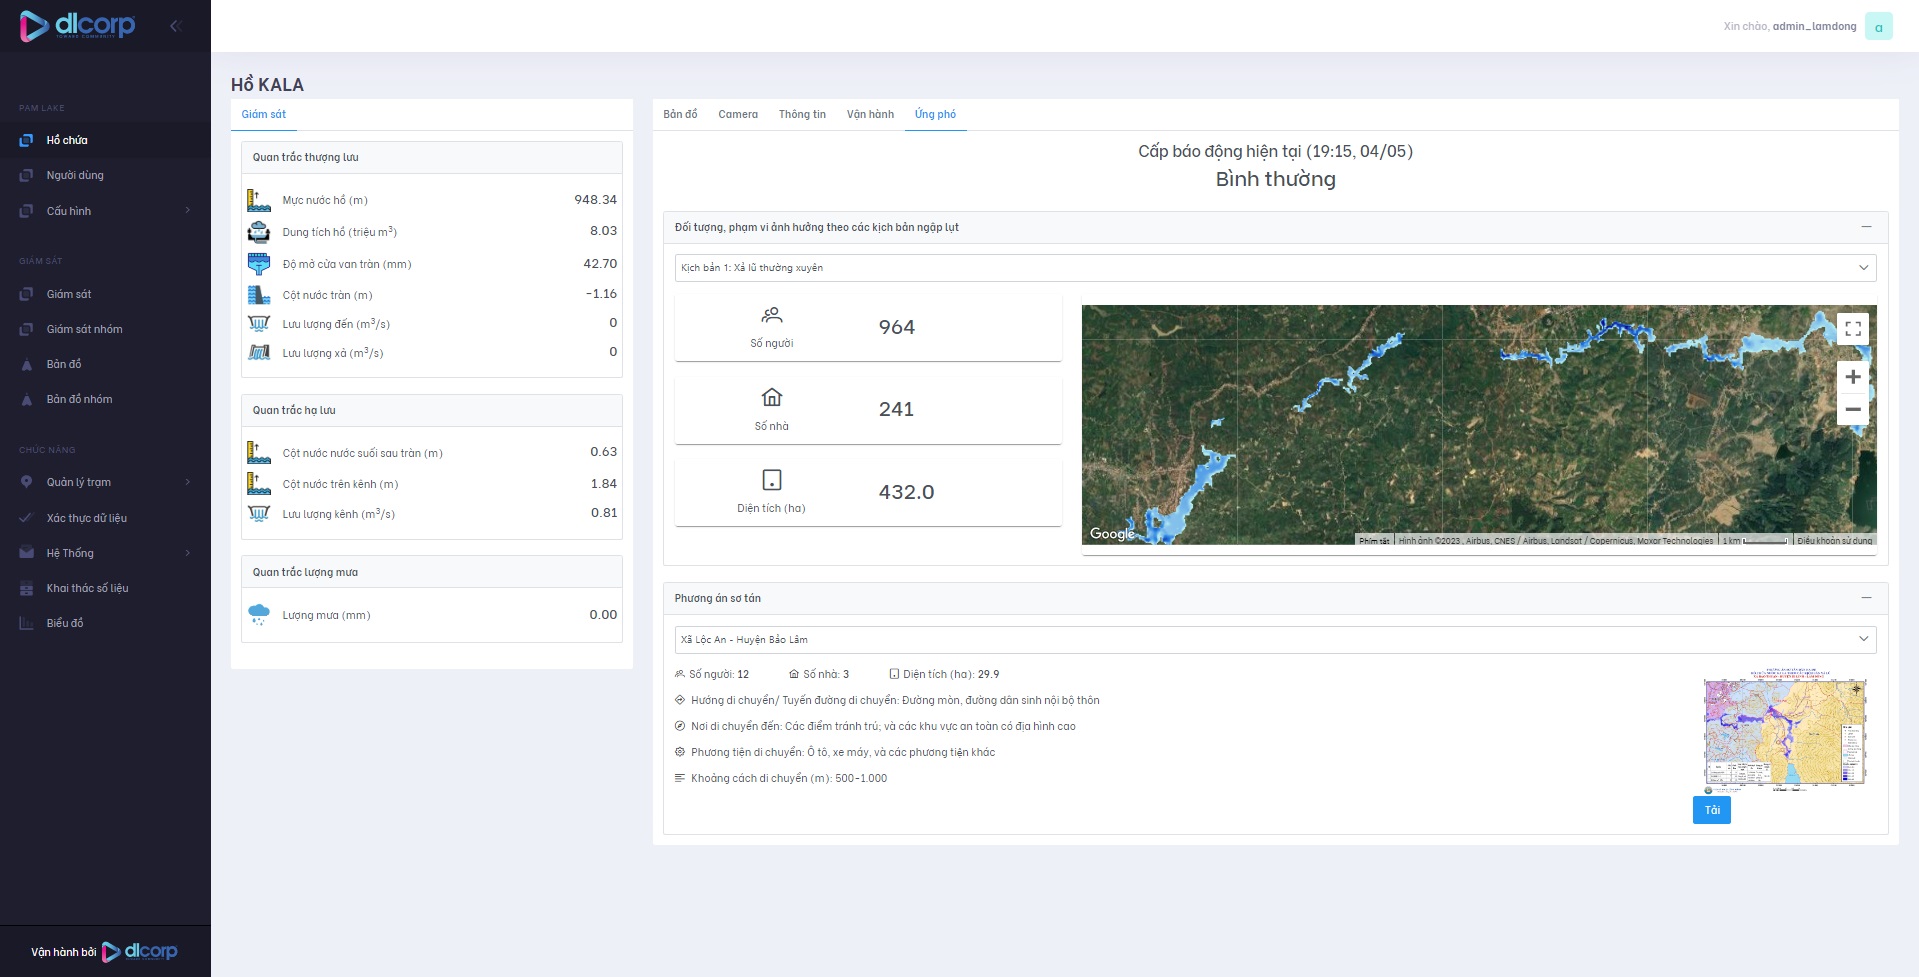Open Người dùng in sidebar
Image resolution: width=1919 pixels, height=977 pixels.
[x=75, y=175]
